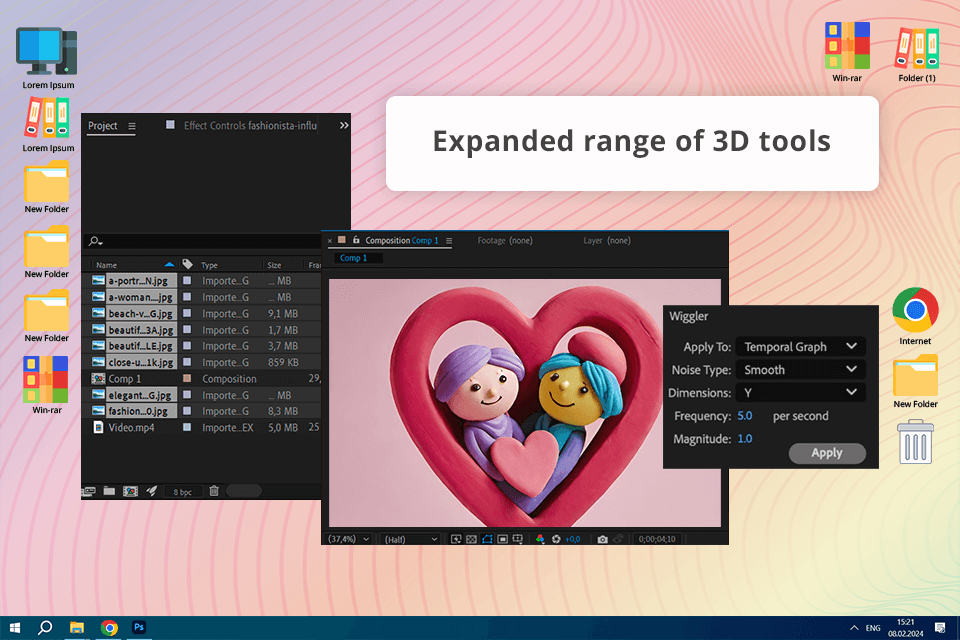Image resolution: width=960 pixels, height=640 pixels.
Task: Take snapshot with the camera icon
Action: [602, 539]
